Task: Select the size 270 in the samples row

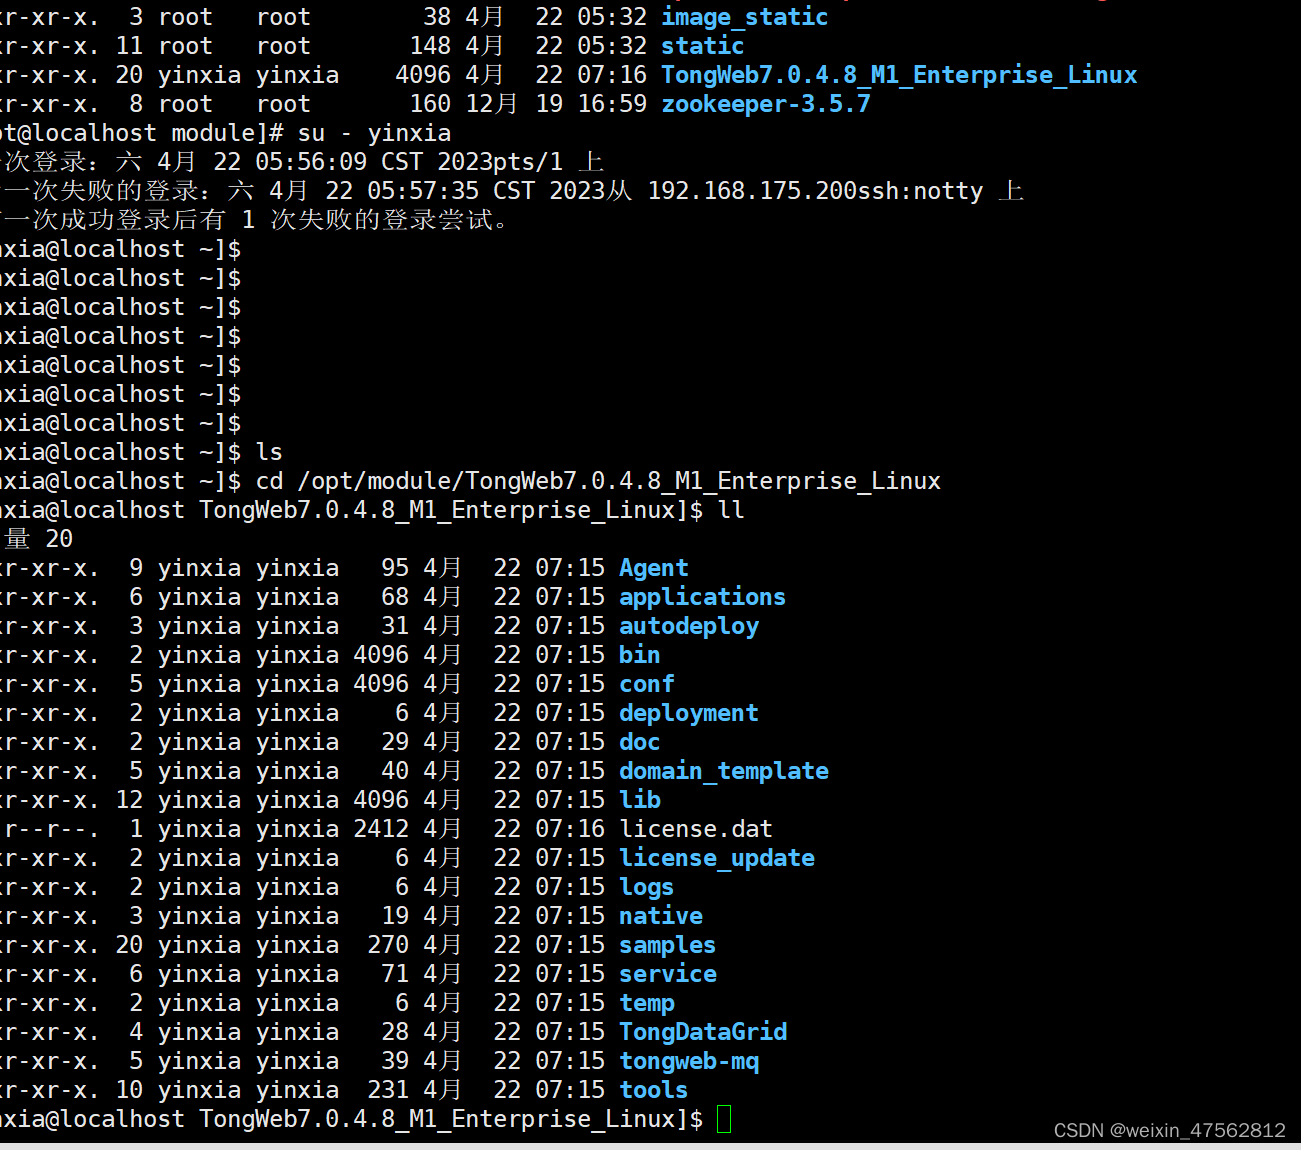Action: click(x=388, y=945)
